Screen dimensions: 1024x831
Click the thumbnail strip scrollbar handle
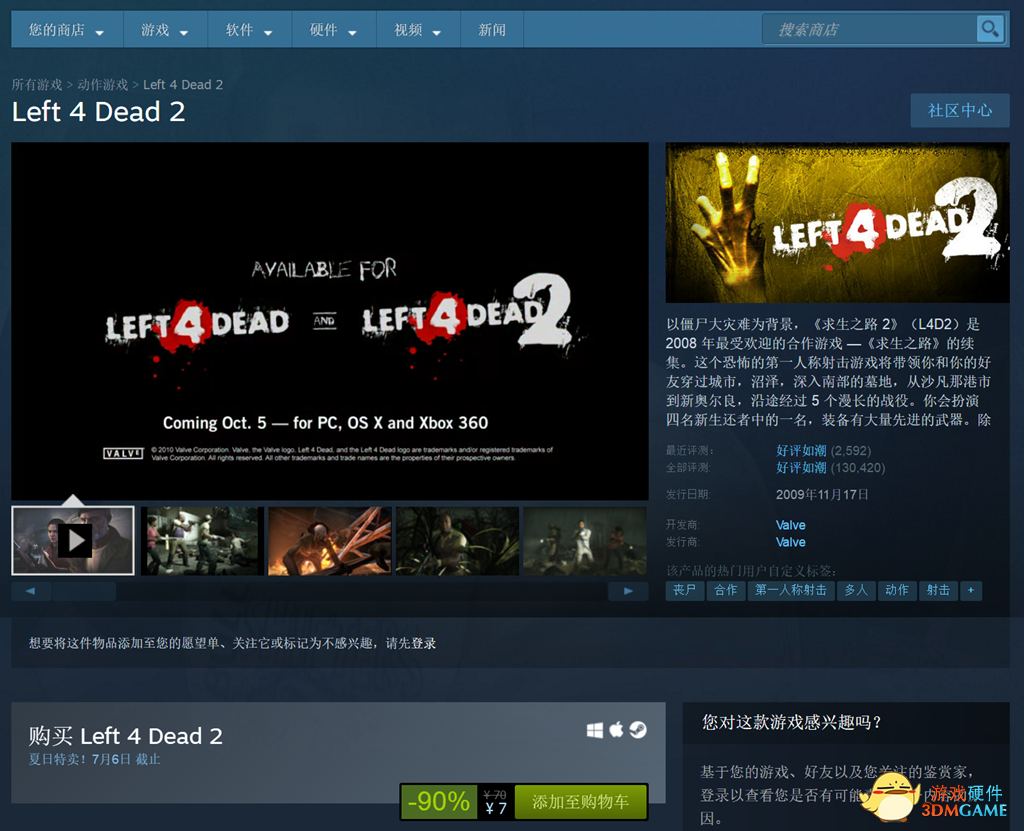coord(84,591)
